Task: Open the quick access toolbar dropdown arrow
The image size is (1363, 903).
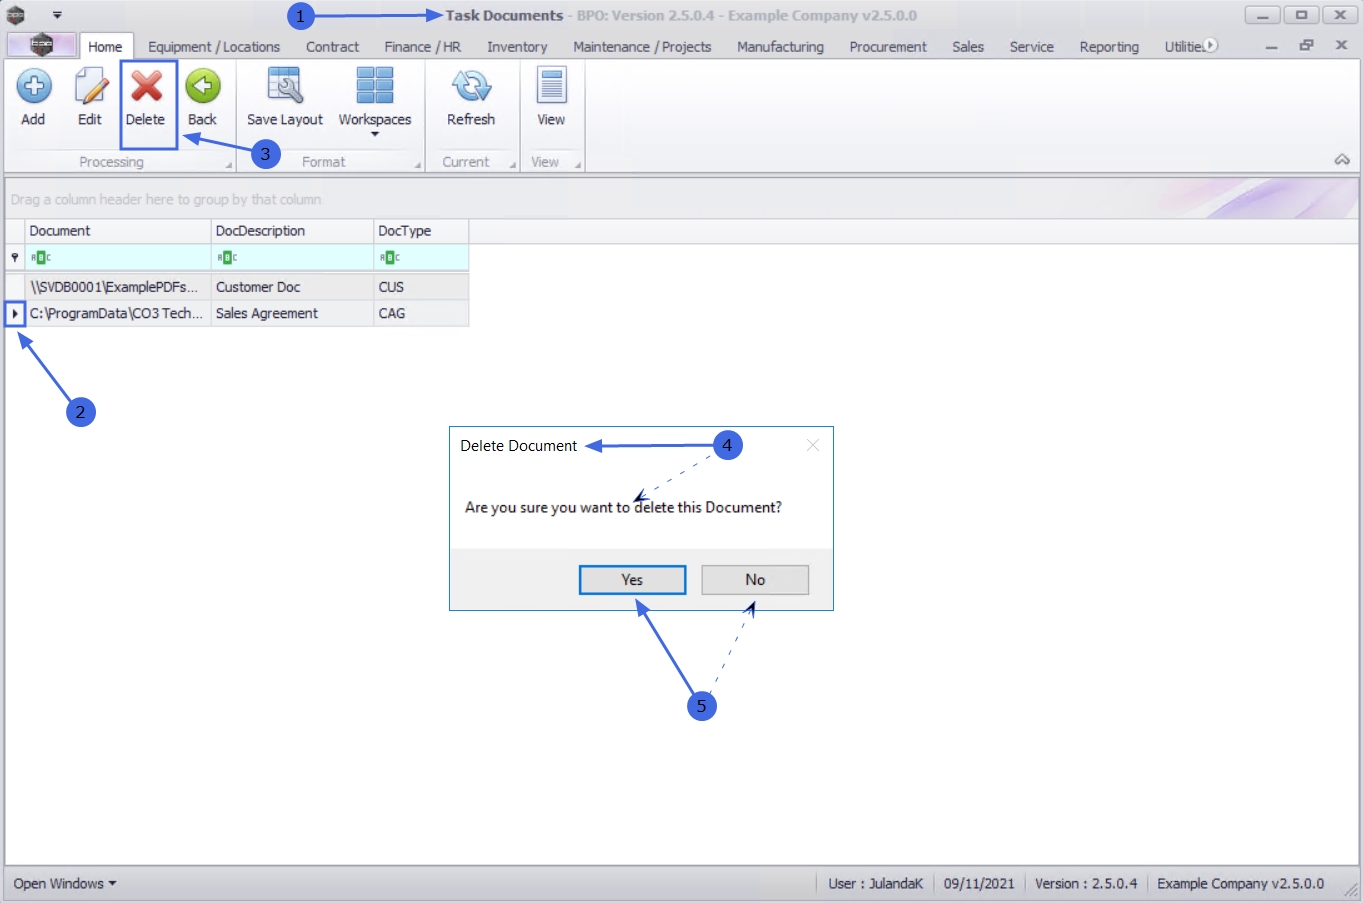Action: [x=57, y=16]
